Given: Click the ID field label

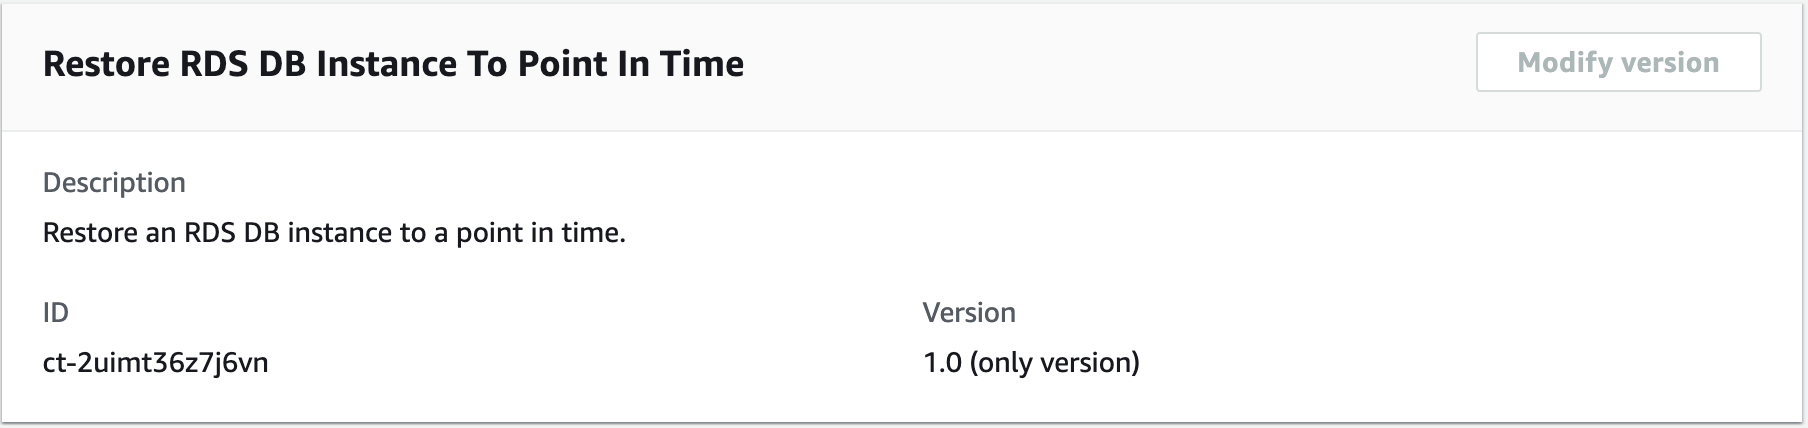Looking at the screenshot, I should tap(56, 312).
